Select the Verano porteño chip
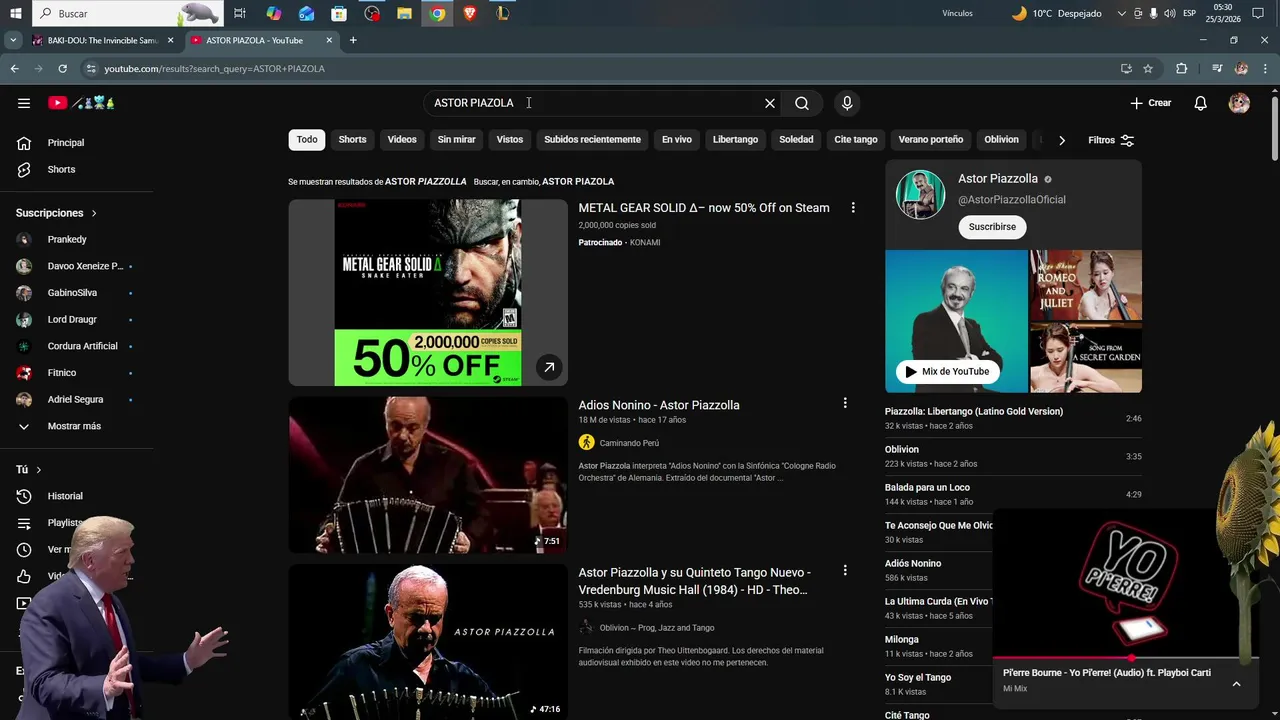Image resolution: width=1280 pixels, height=720 pixels. 931,140
